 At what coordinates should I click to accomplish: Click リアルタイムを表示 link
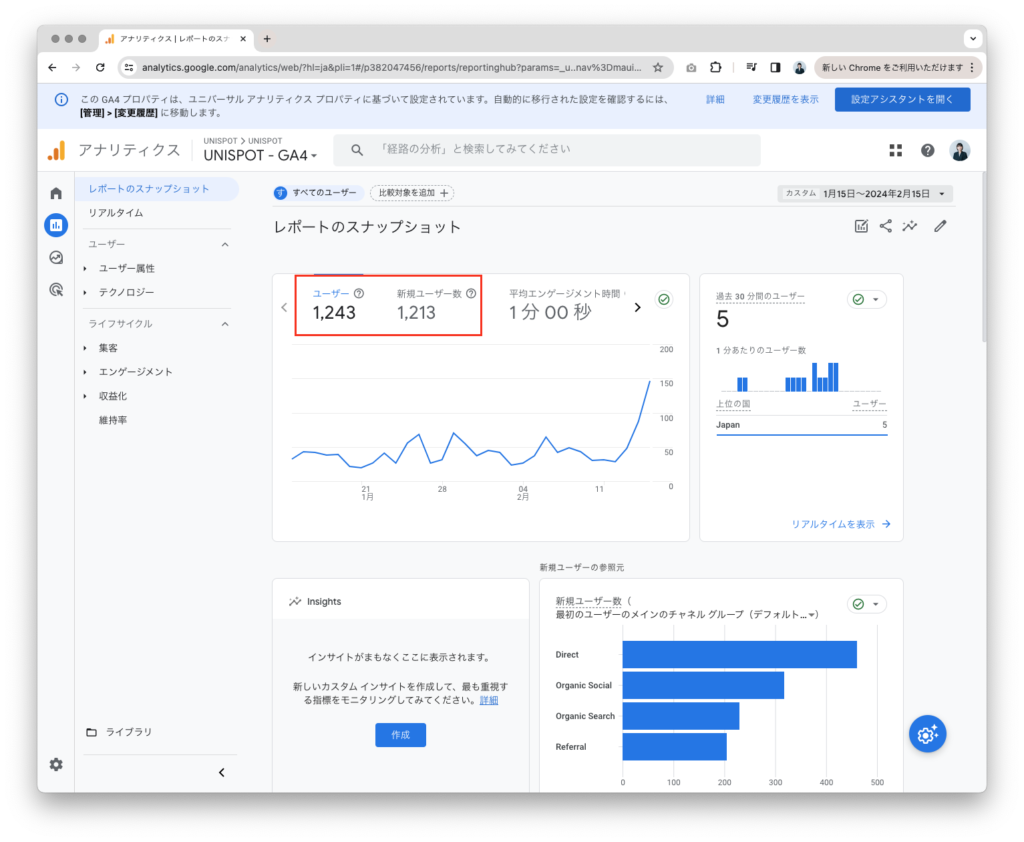click(840, 525)
